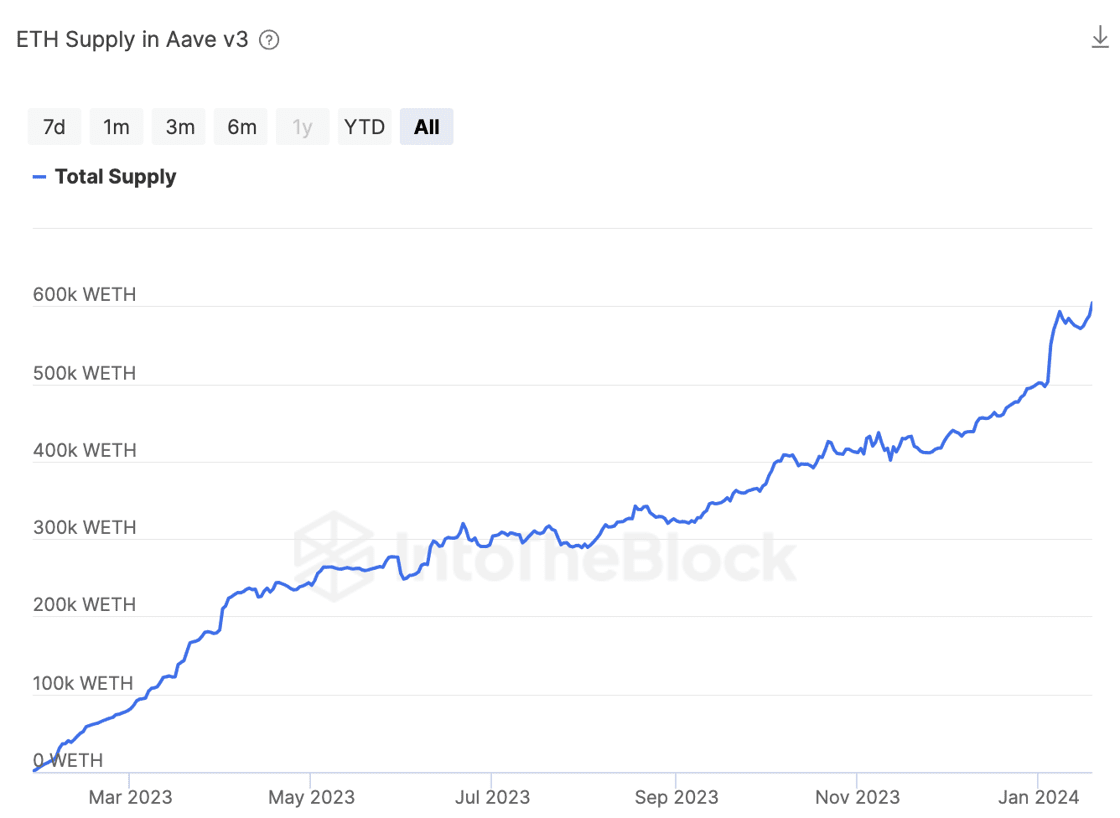The width and height of the screenshot is (1120, 818).
Task: Click the Mar 2023 x-axis label
Action: [130, 797]
